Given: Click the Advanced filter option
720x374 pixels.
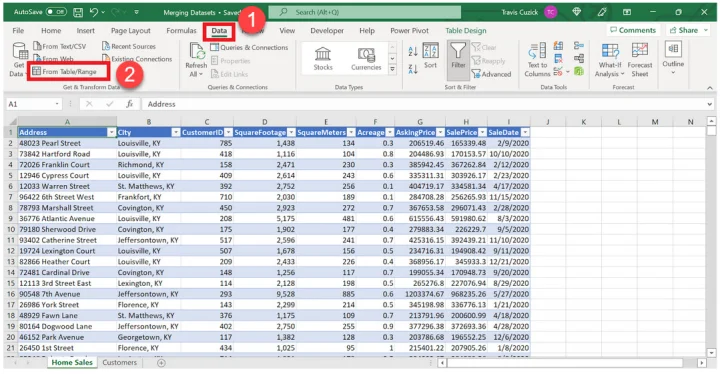Looking at the screenshot, I should click(491, 74).
